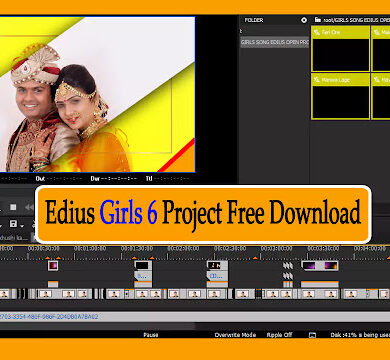Image resolution: width=390 pixels, height=360 pixels.
Task: Click the sequence icon beside Teri Ore
Action: click(317, 32)
